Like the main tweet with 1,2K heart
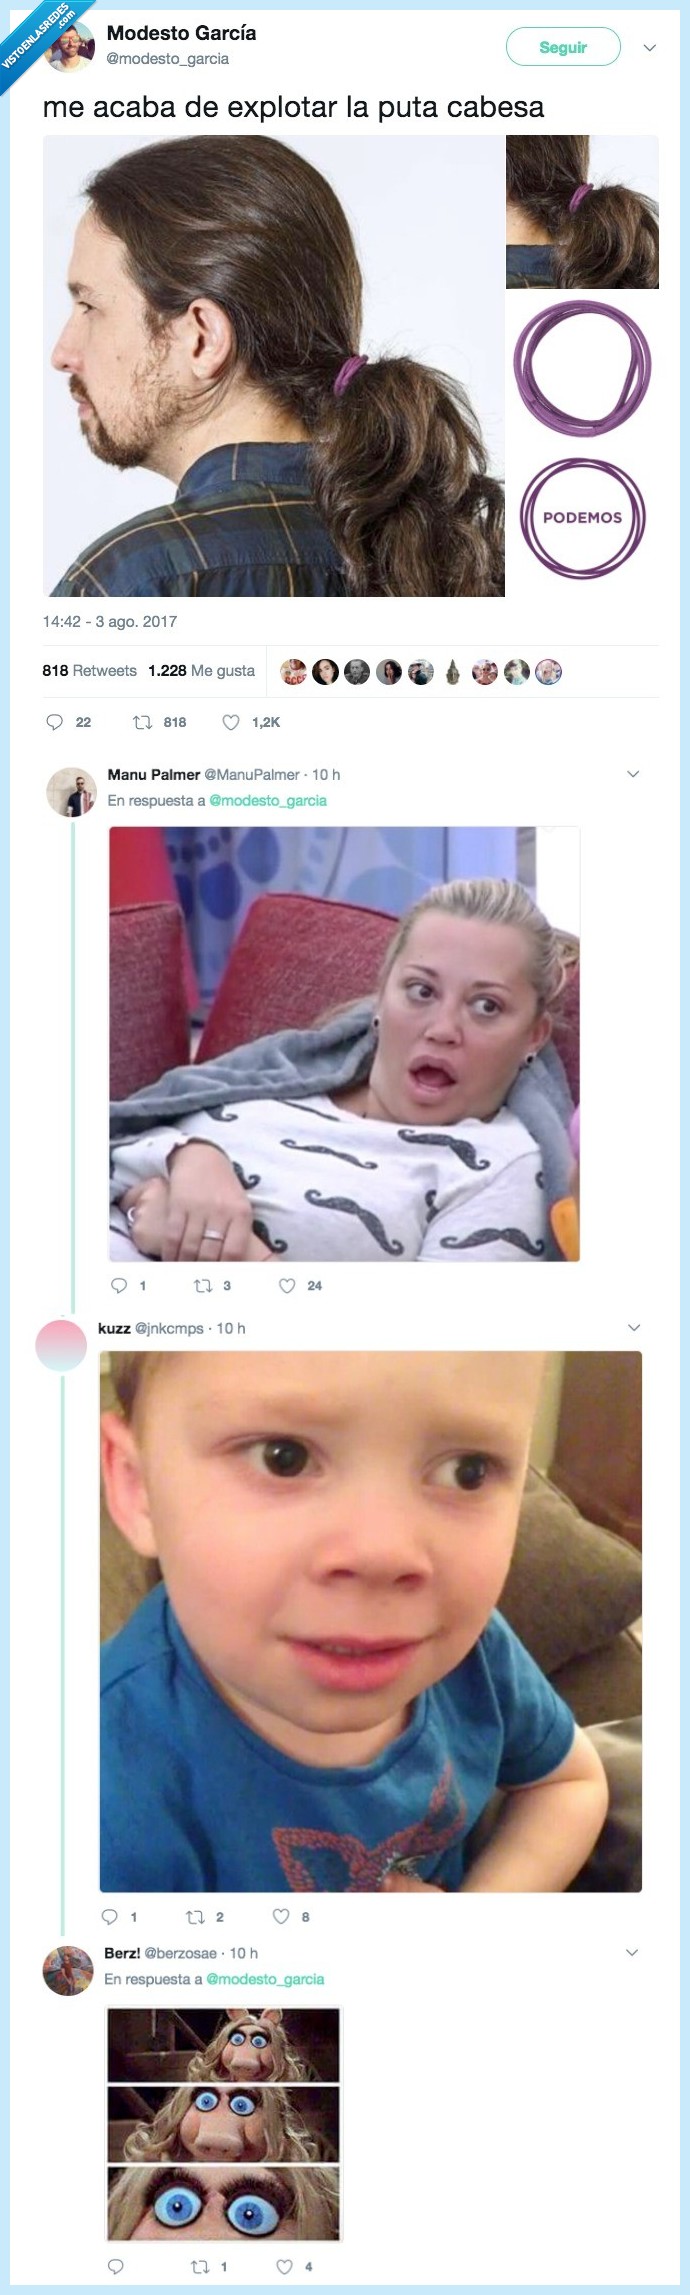This screenshot has height=2295, width=690. 231,722
